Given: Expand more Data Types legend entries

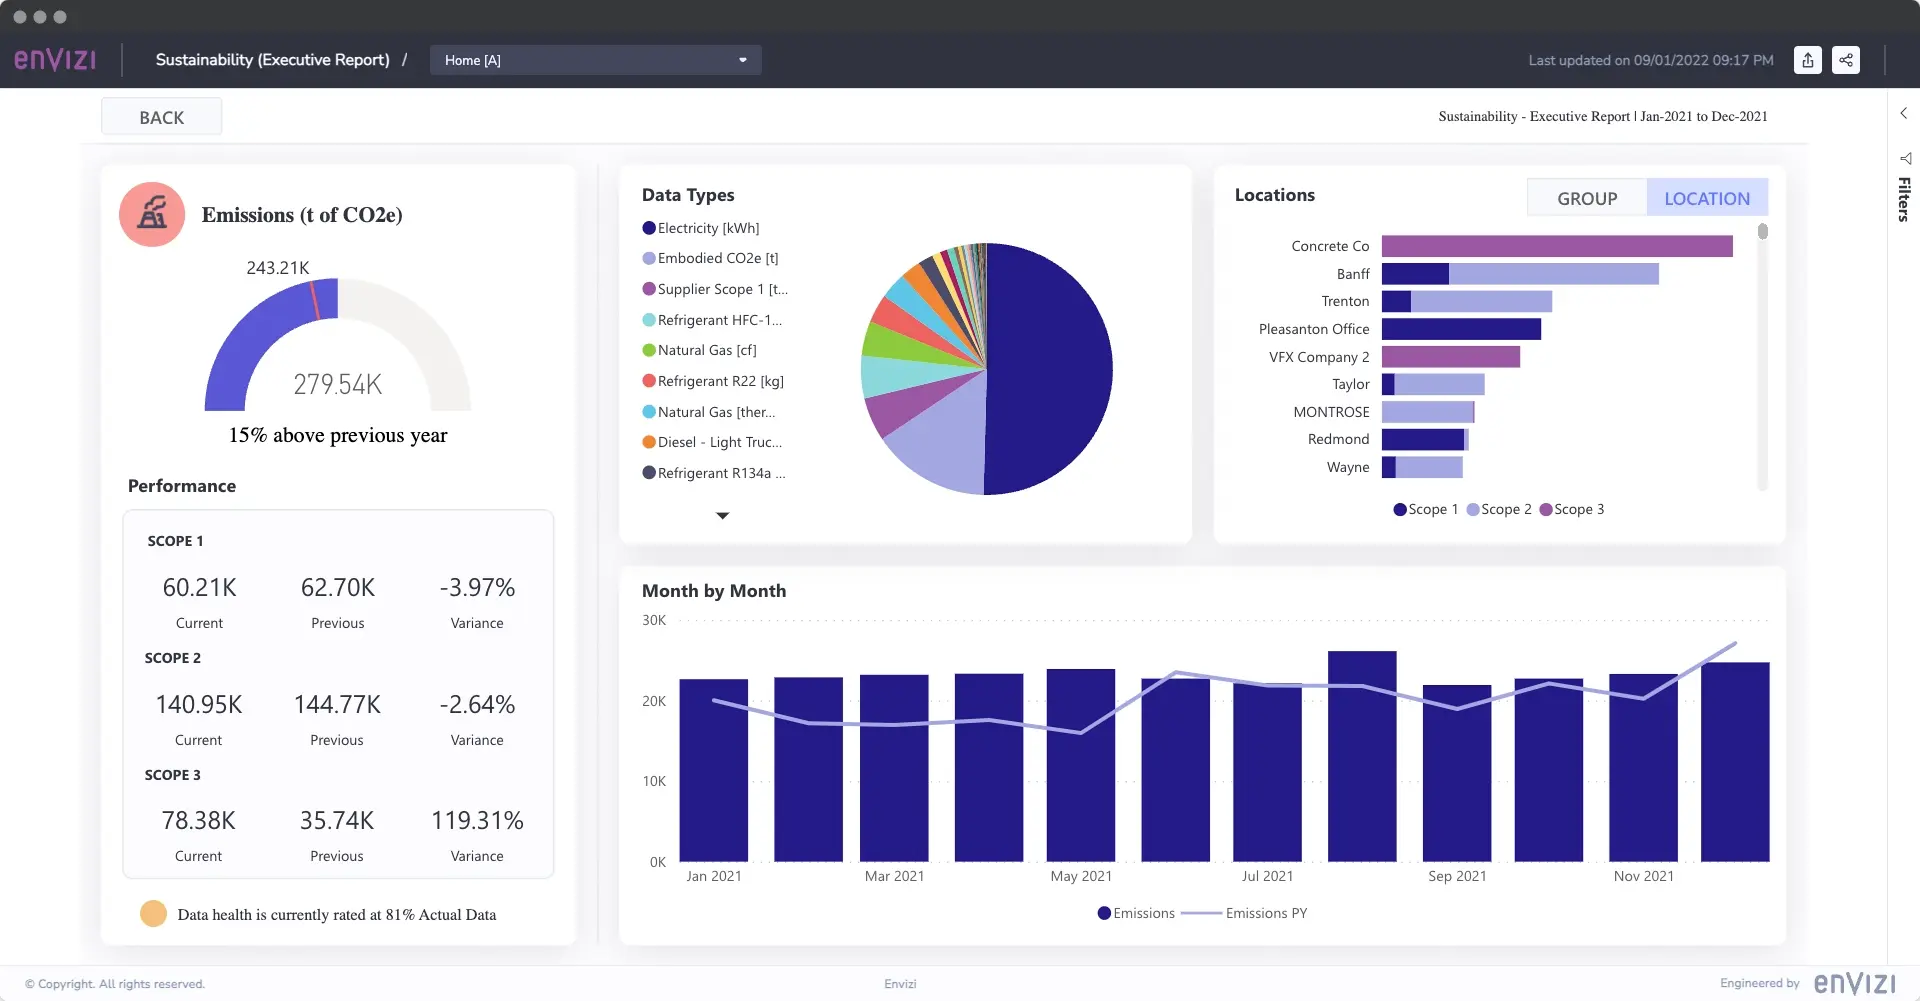Looking at the screenshot, I should click(x=722, y=516).
